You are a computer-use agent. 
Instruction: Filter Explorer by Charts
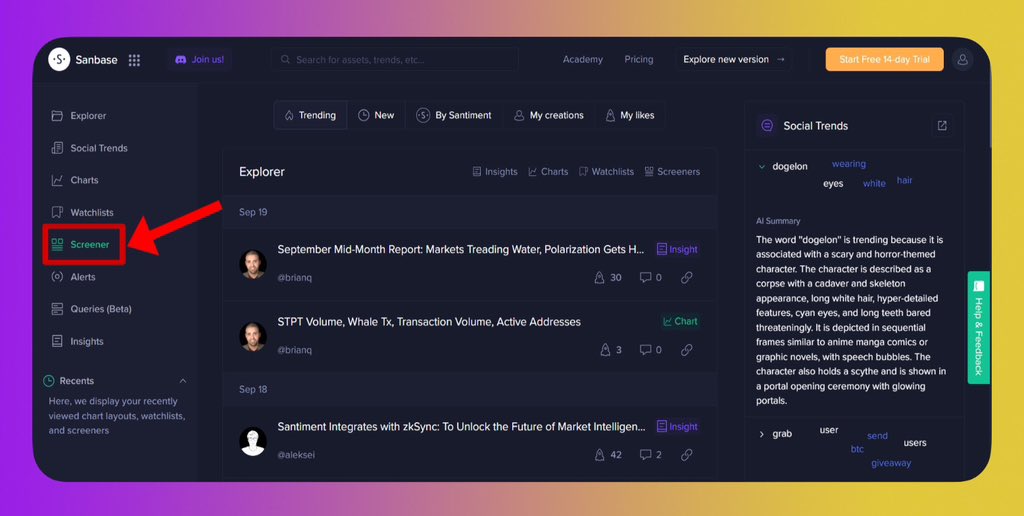[x=548, y=172]
